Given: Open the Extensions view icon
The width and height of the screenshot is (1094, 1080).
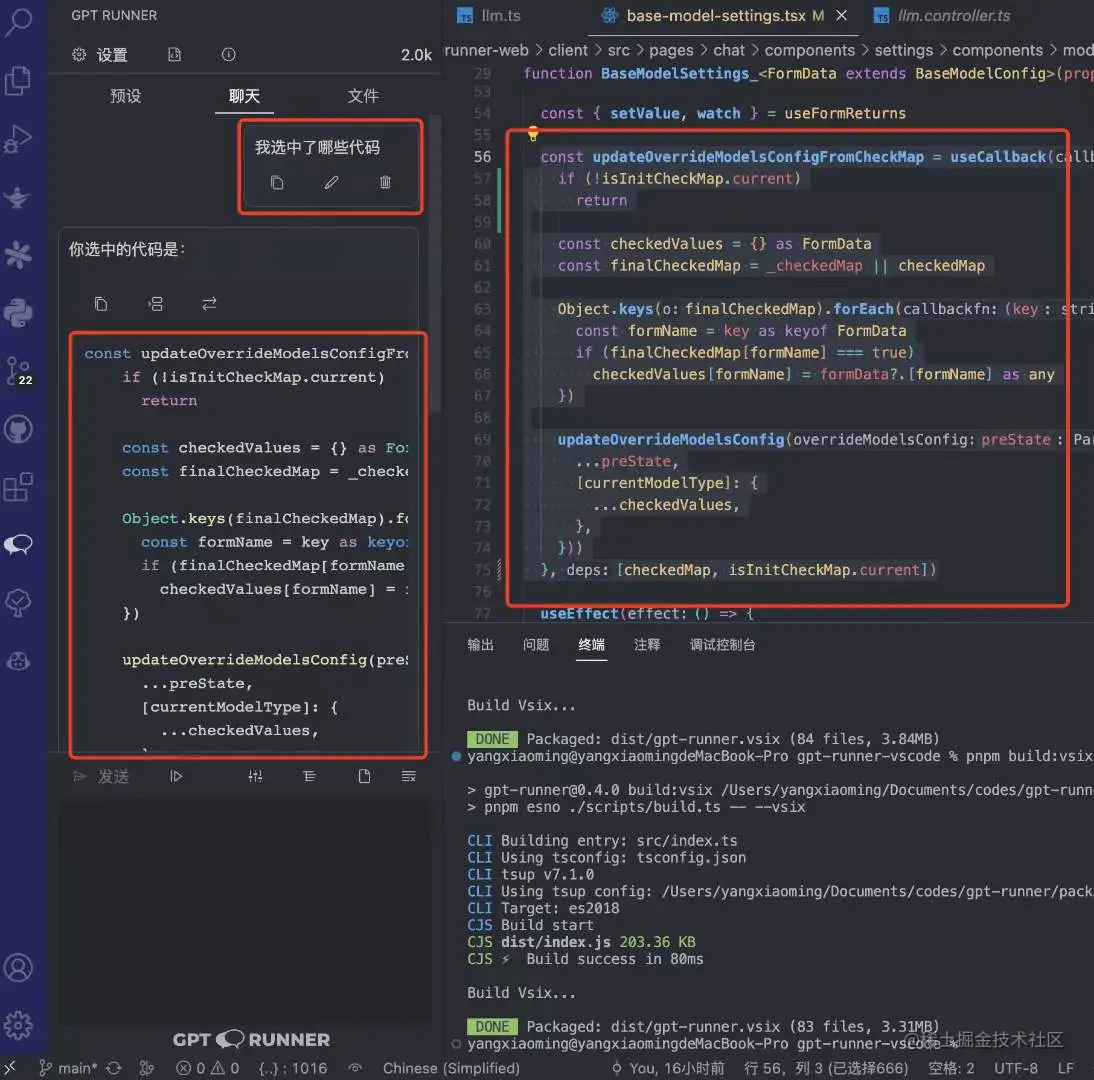Looking at the screenshot, I should click(x=18, y=487).
